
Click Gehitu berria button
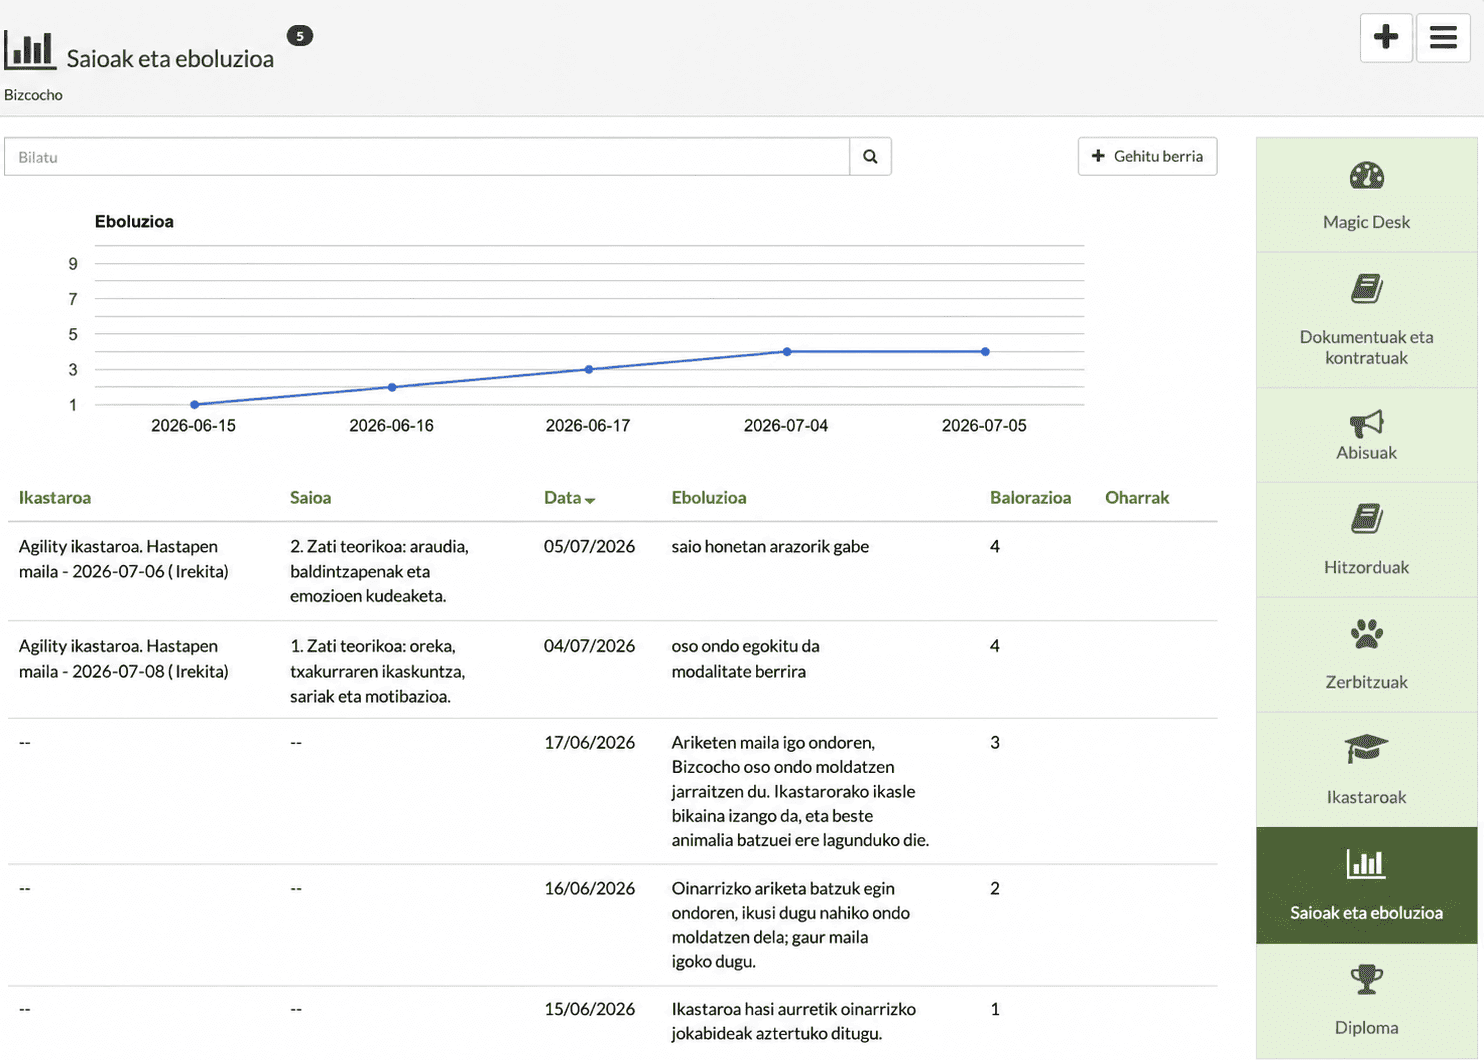[x=1147, y=157]
